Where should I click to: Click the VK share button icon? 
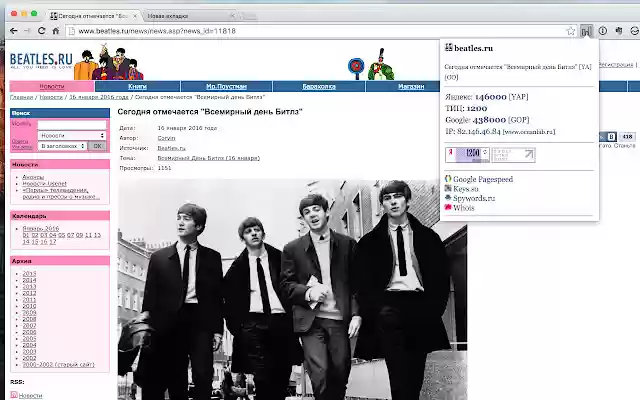coord(611,137)
